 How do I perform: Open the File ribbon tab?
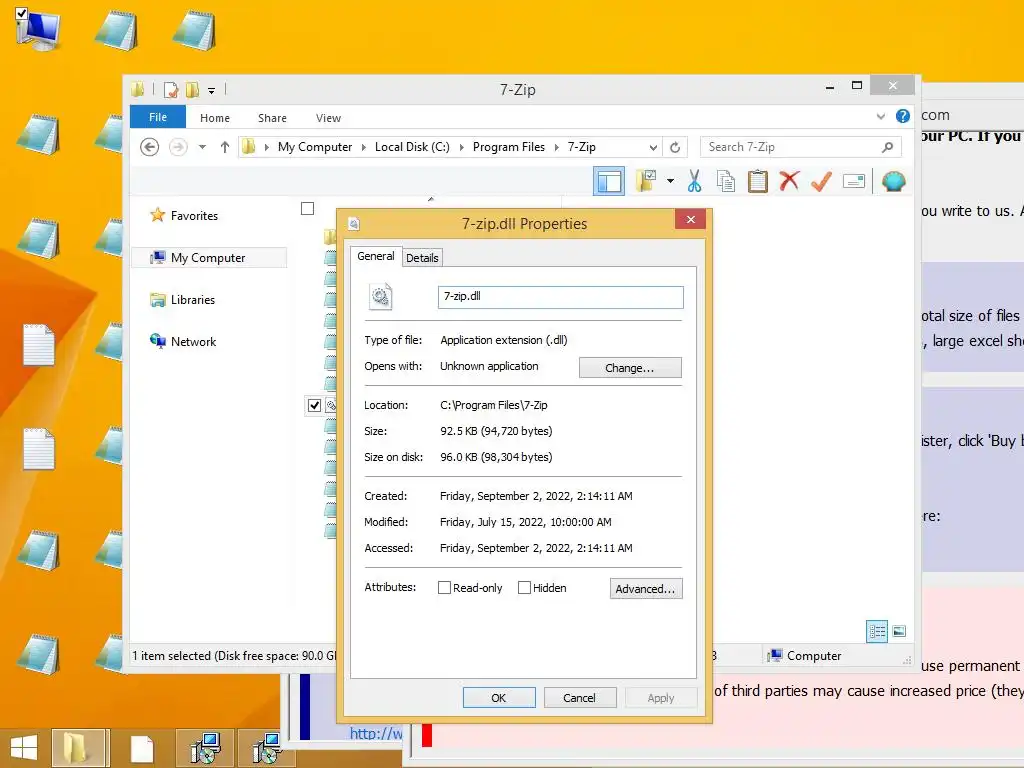[158, 117]
